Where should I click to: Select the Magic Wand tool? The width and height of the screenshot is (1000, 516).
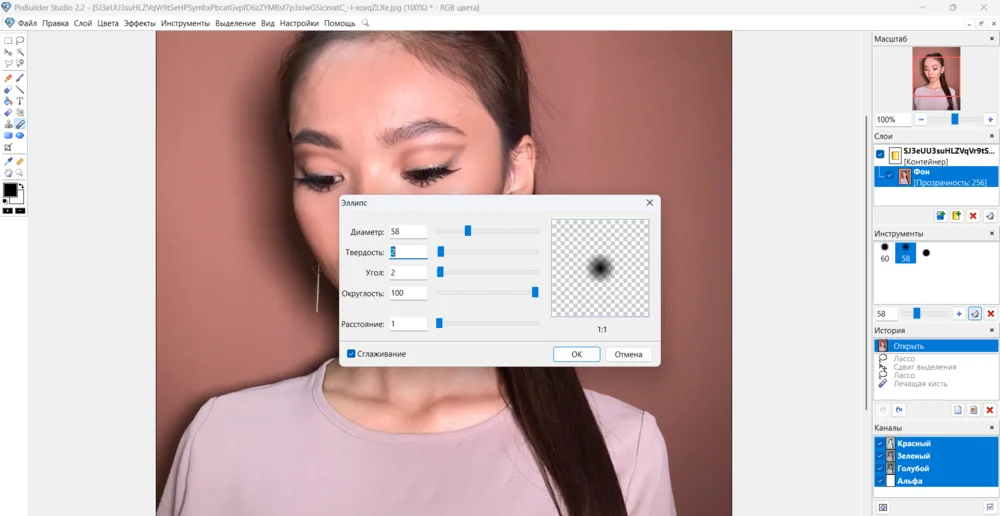coord(20,52)
